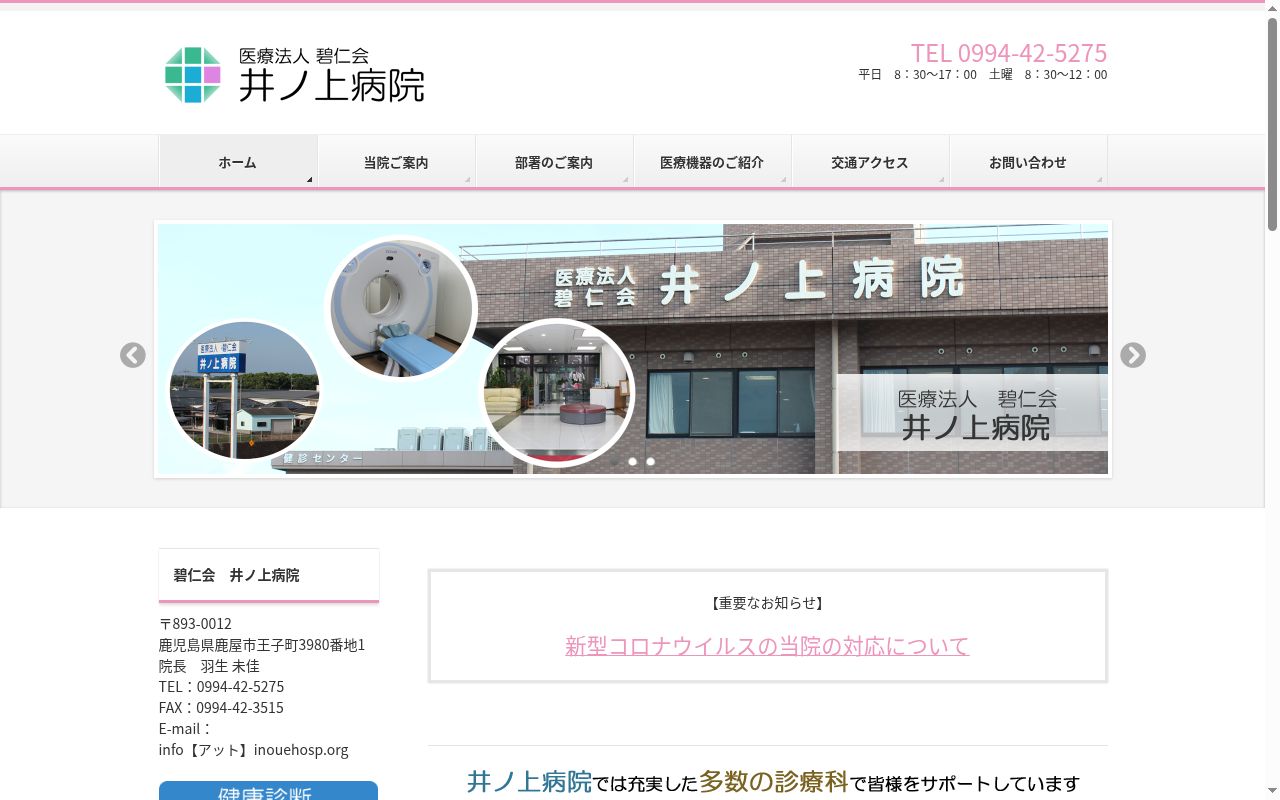Click address 鹿児島県鹿屋市王子町3980番地1
Viewport: 1280px width, 800px height.
click(x=262, y=645)
